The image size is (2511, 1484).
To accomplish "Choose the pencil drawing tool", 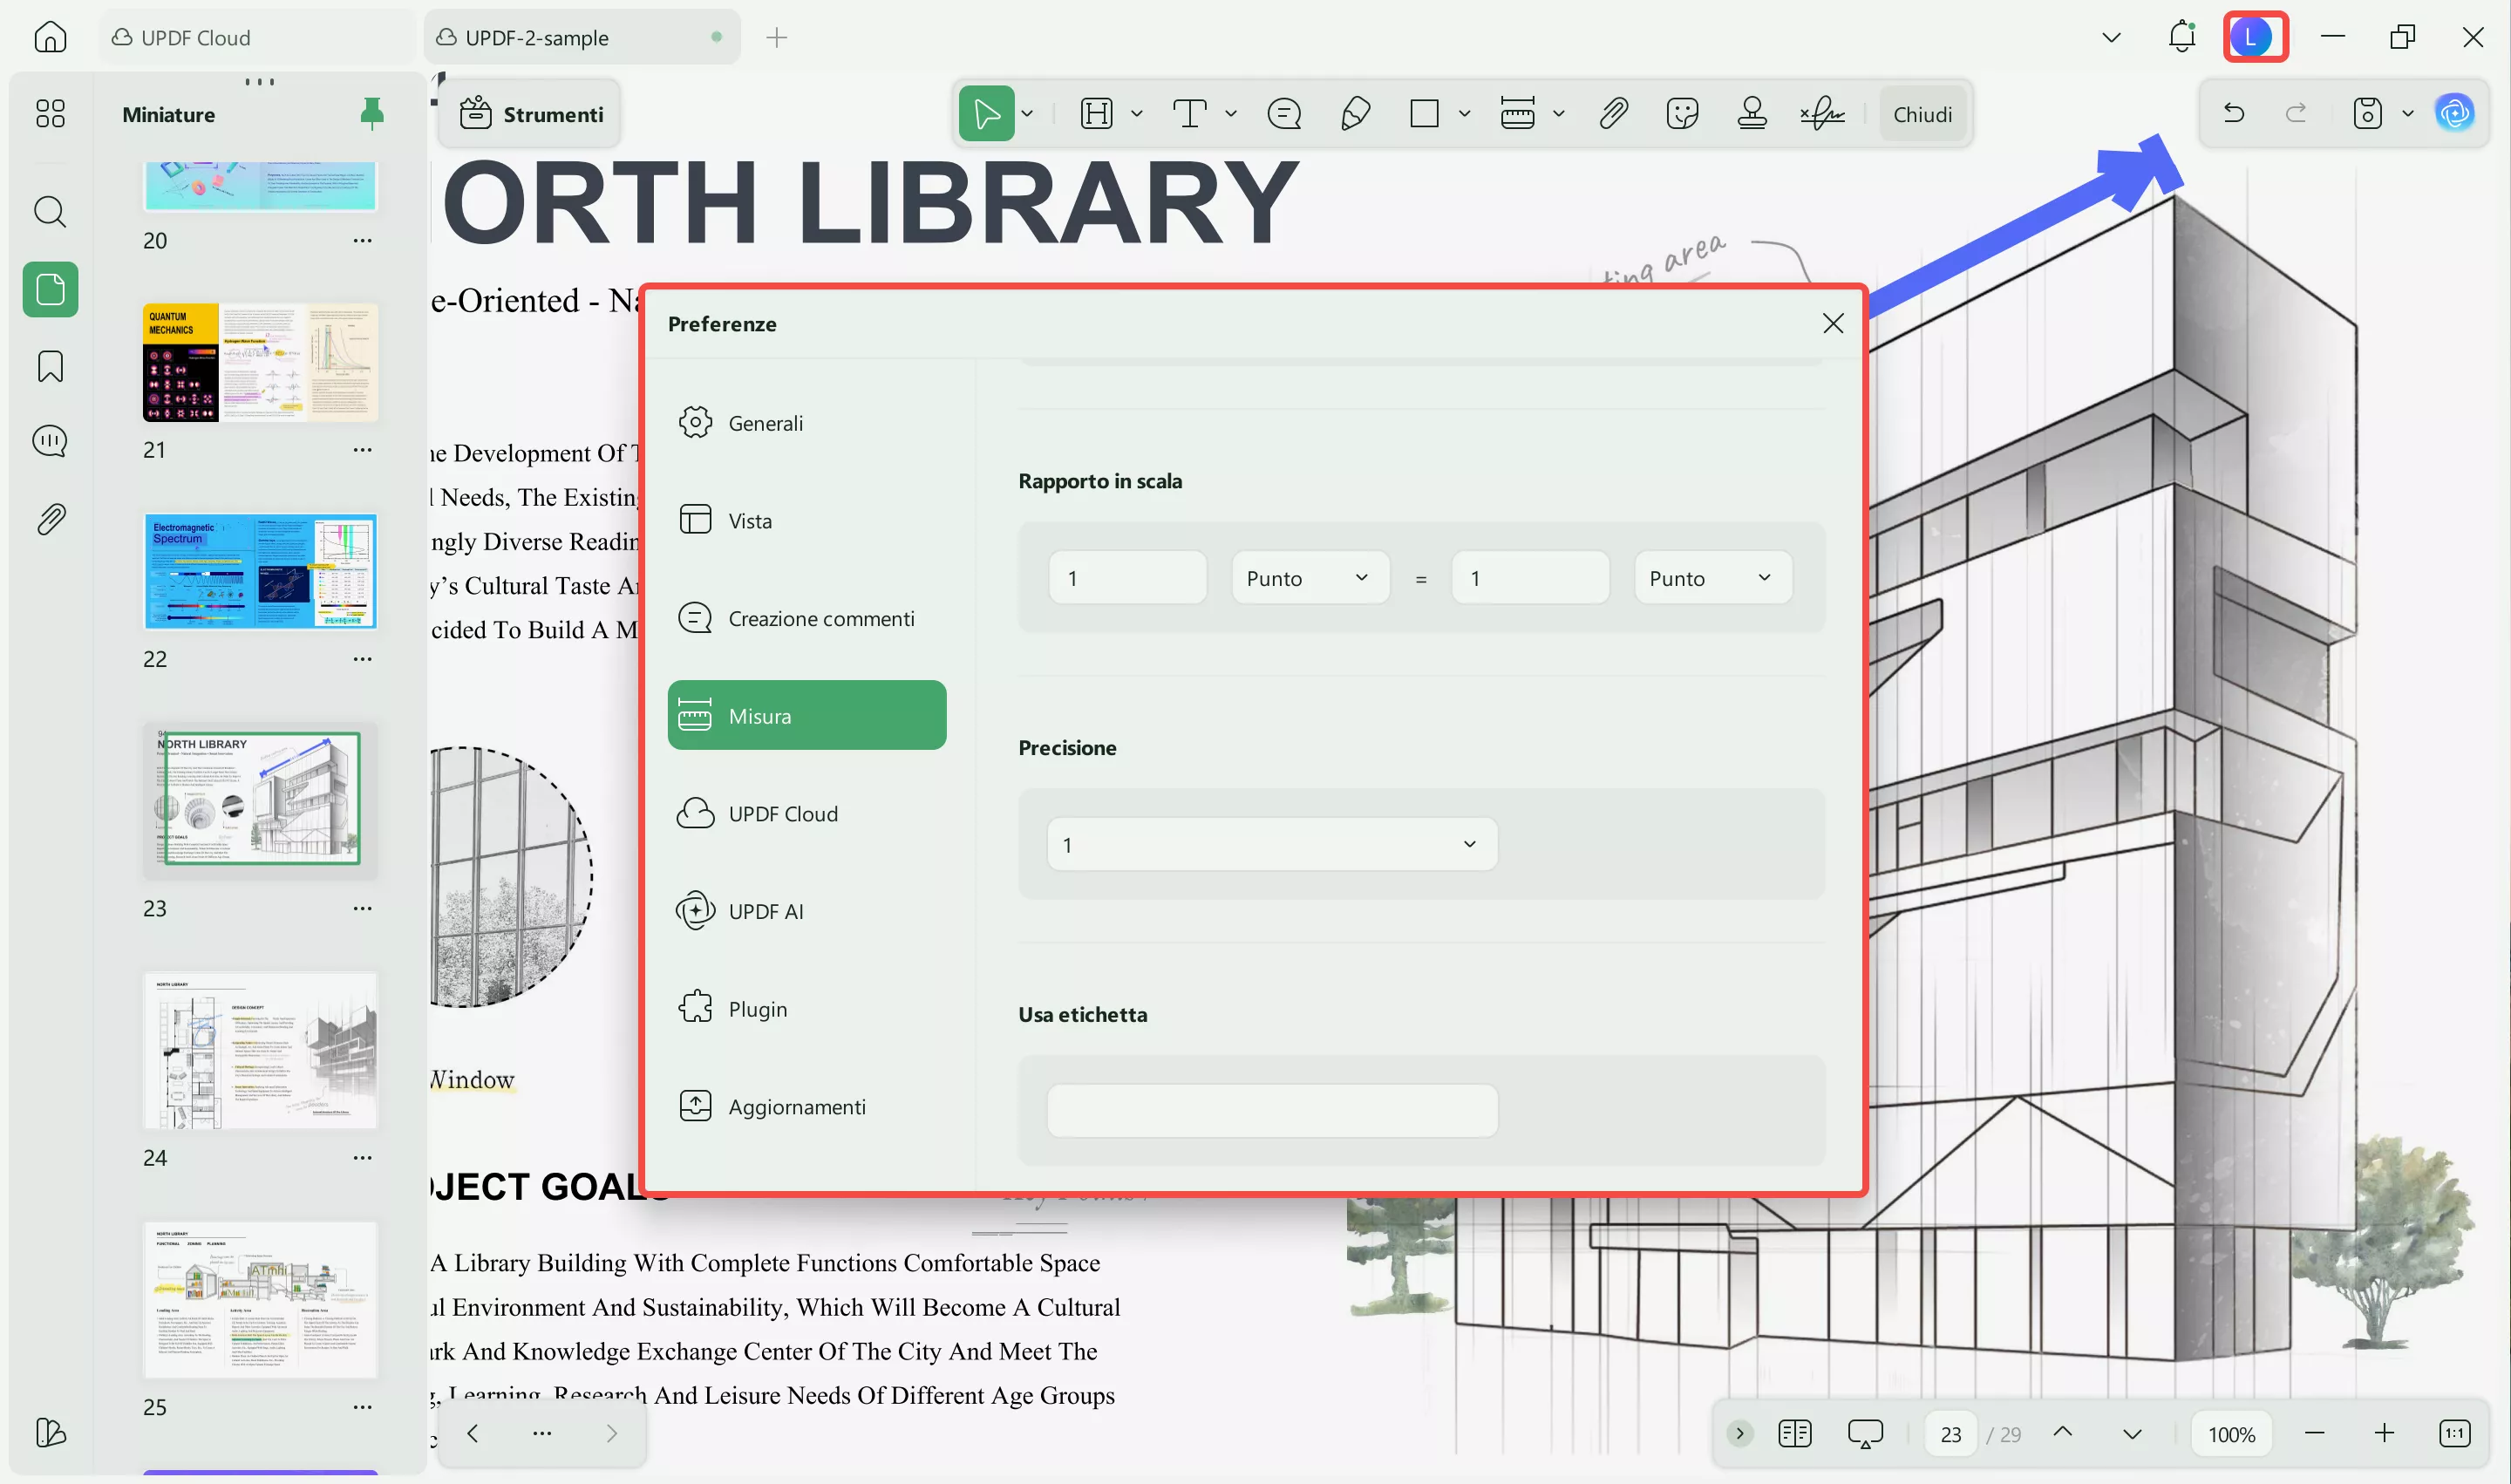I will click(1354, 114).
